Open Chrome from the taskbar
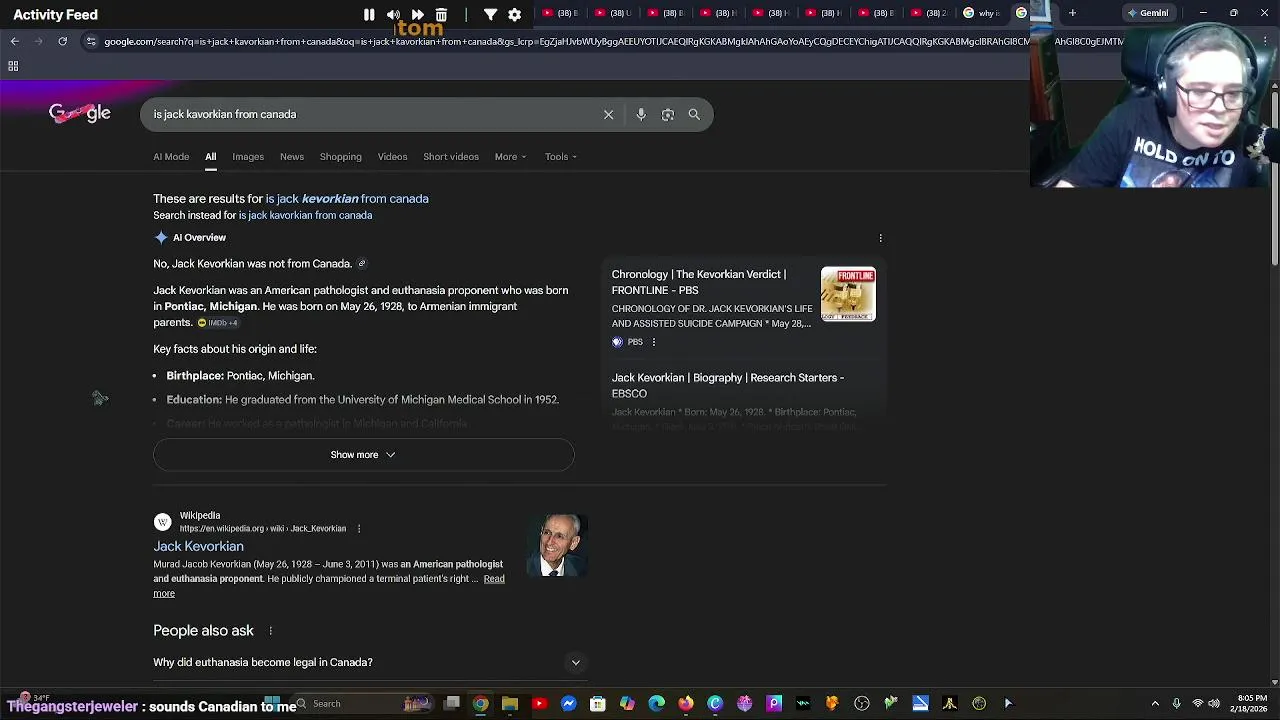Viewport: 1280px width, 720px height. [481, 704]
